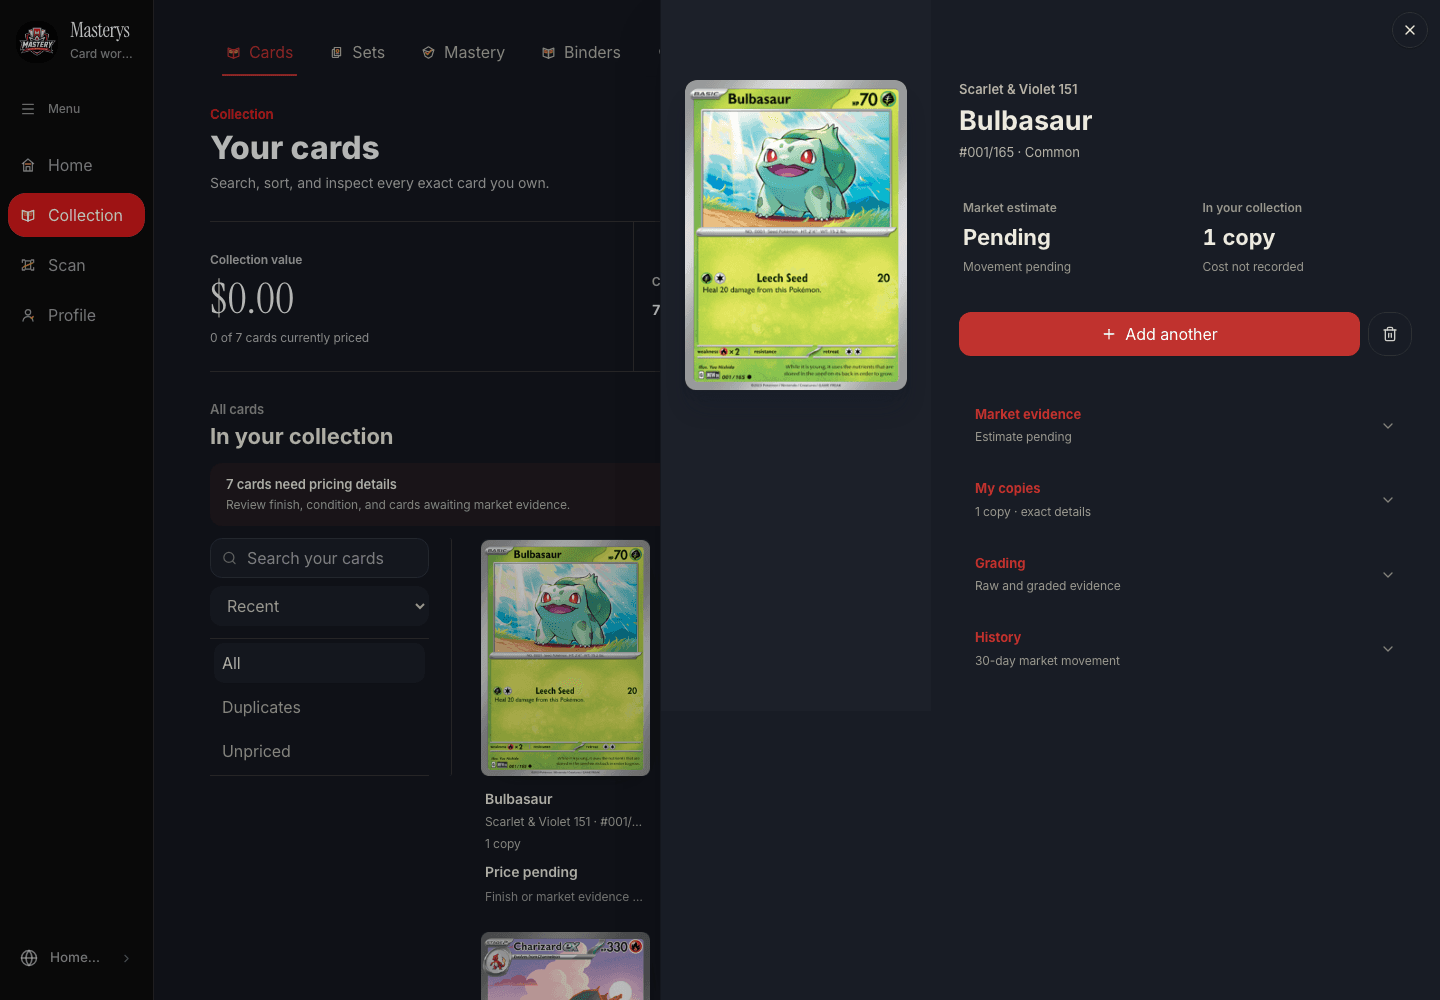Image resolution: width=1440 pixels, height=1000 pixels.
Task: Switch to the Sets tab
Action: [357, 52]
